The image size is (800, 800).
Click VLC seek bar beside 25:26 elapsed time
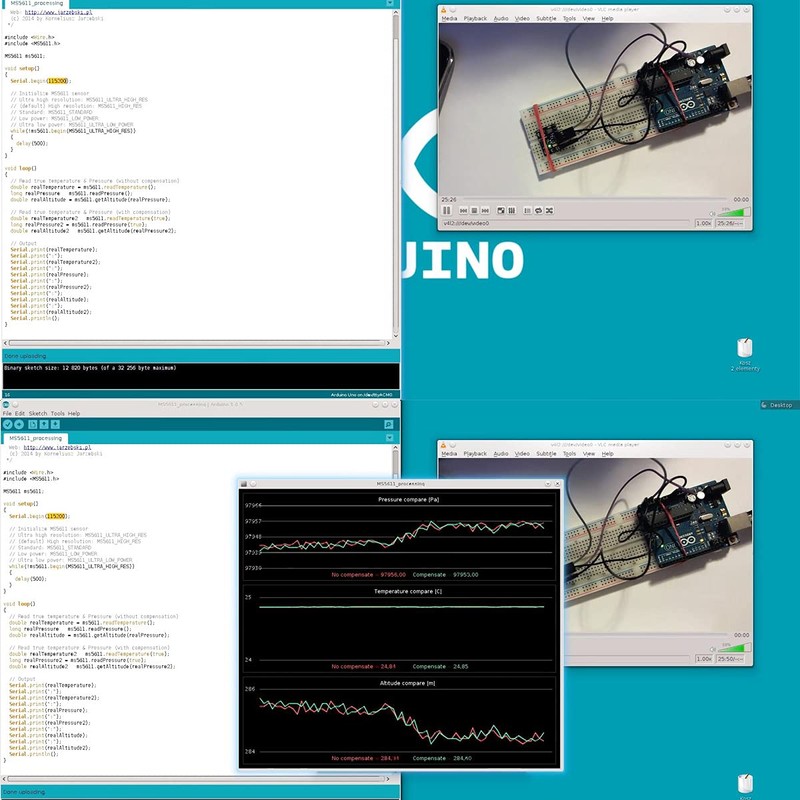click(594, 199)
